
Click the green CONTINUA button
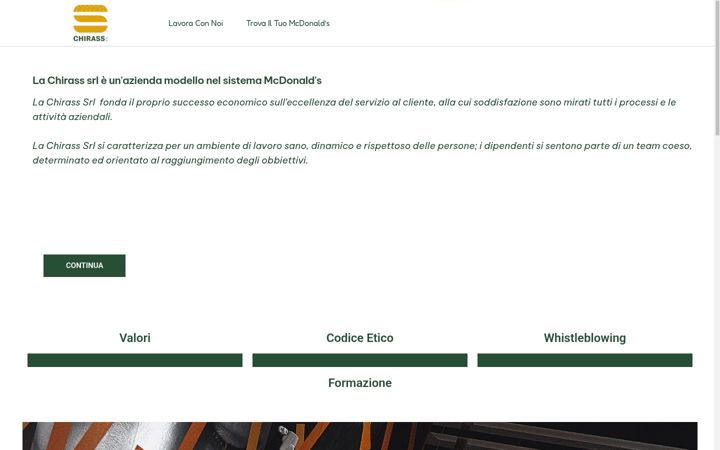click(84, 265)
